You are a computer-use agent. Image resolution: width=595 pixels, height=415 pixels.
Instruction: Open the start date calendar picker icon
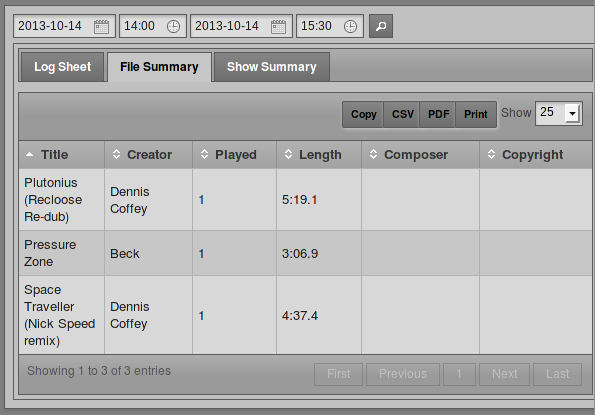pos(101,26)
